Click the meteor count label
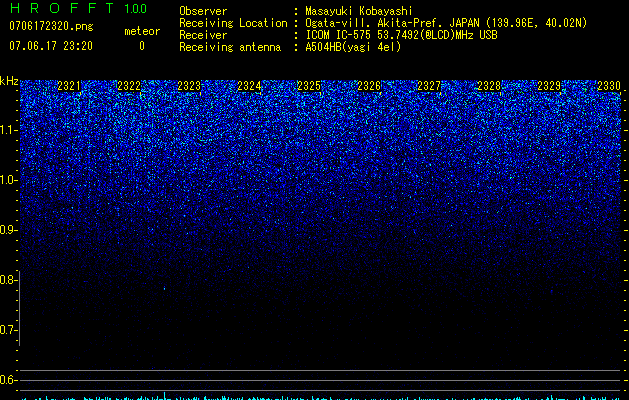Viewport: 629px width, 400px height. click(x=142, y=31)
